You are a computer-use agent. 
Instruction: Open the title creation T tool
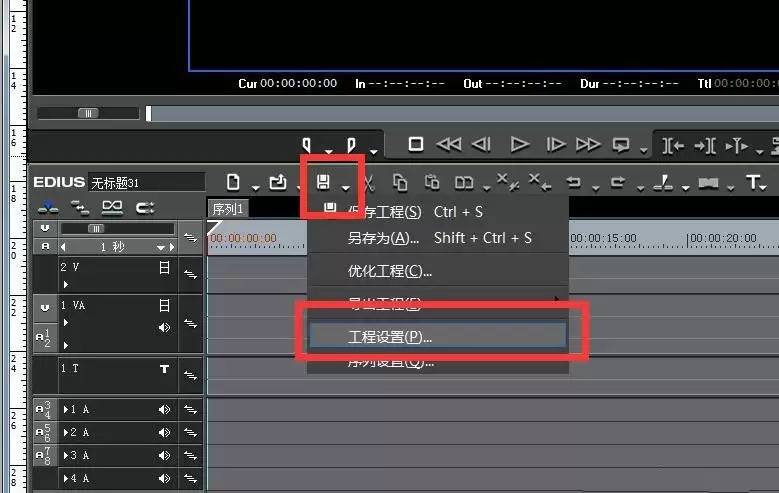[753, 182]
